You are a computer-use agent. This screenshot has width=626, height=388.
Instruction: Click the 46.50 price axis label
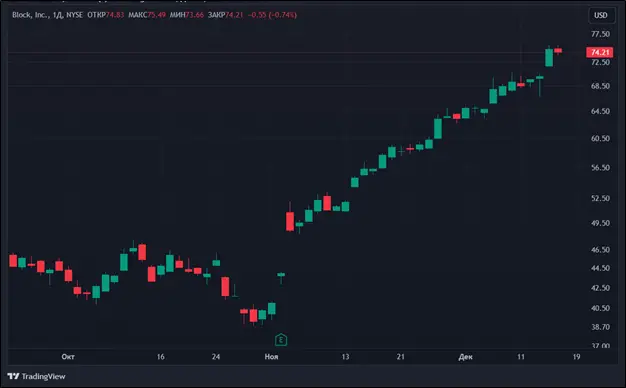click(x=600, y=249)
